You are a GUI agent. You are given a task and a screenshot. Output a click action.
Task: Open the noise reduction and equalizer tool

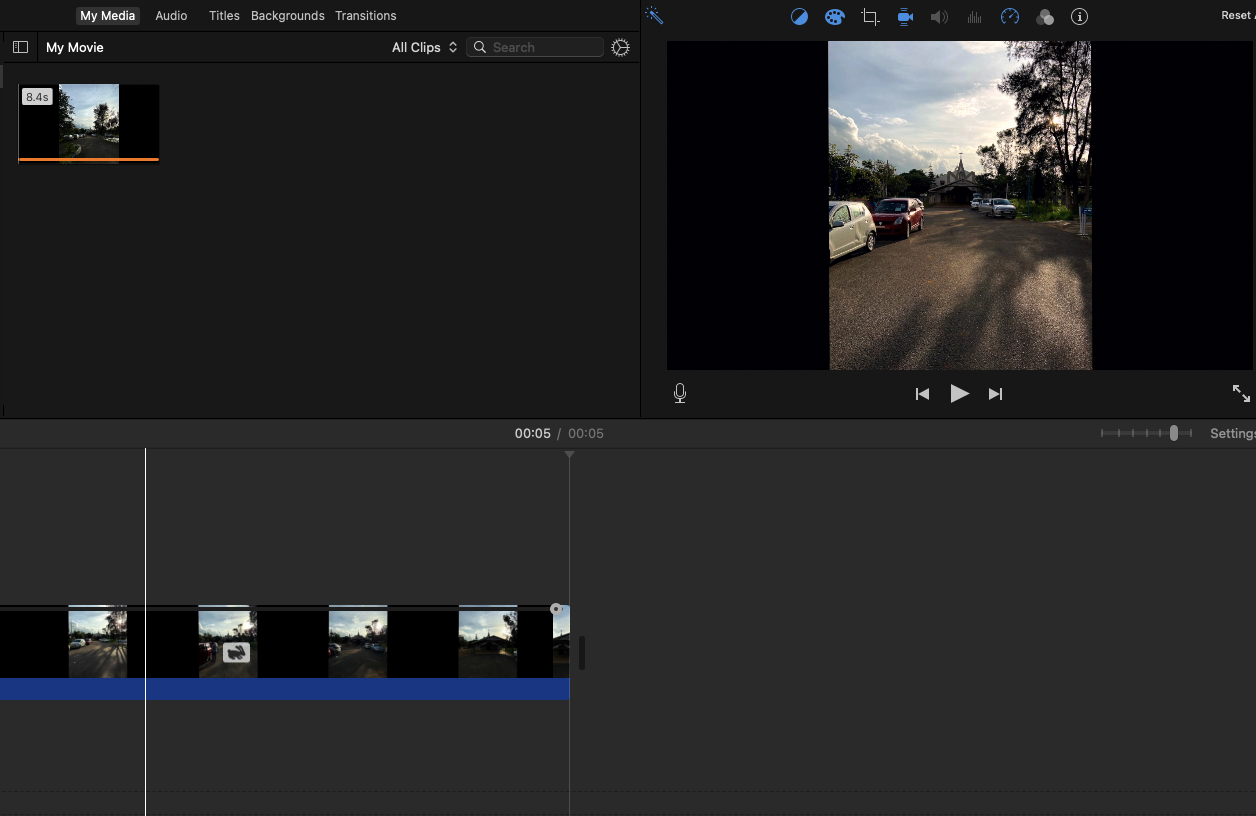(x=974, y=17)
